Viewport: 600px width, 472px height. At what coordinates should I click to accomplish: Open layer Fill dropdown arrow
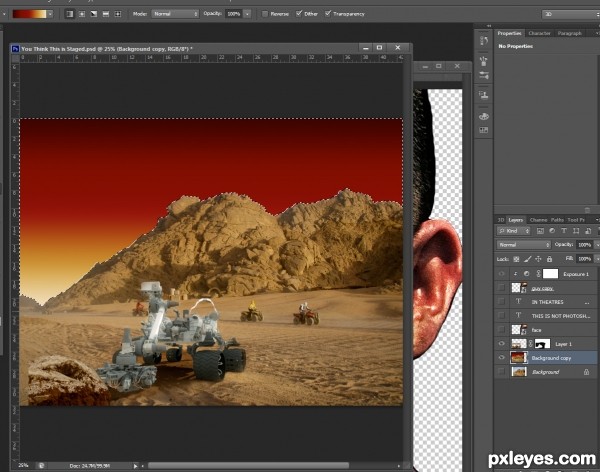coord(598,259)
